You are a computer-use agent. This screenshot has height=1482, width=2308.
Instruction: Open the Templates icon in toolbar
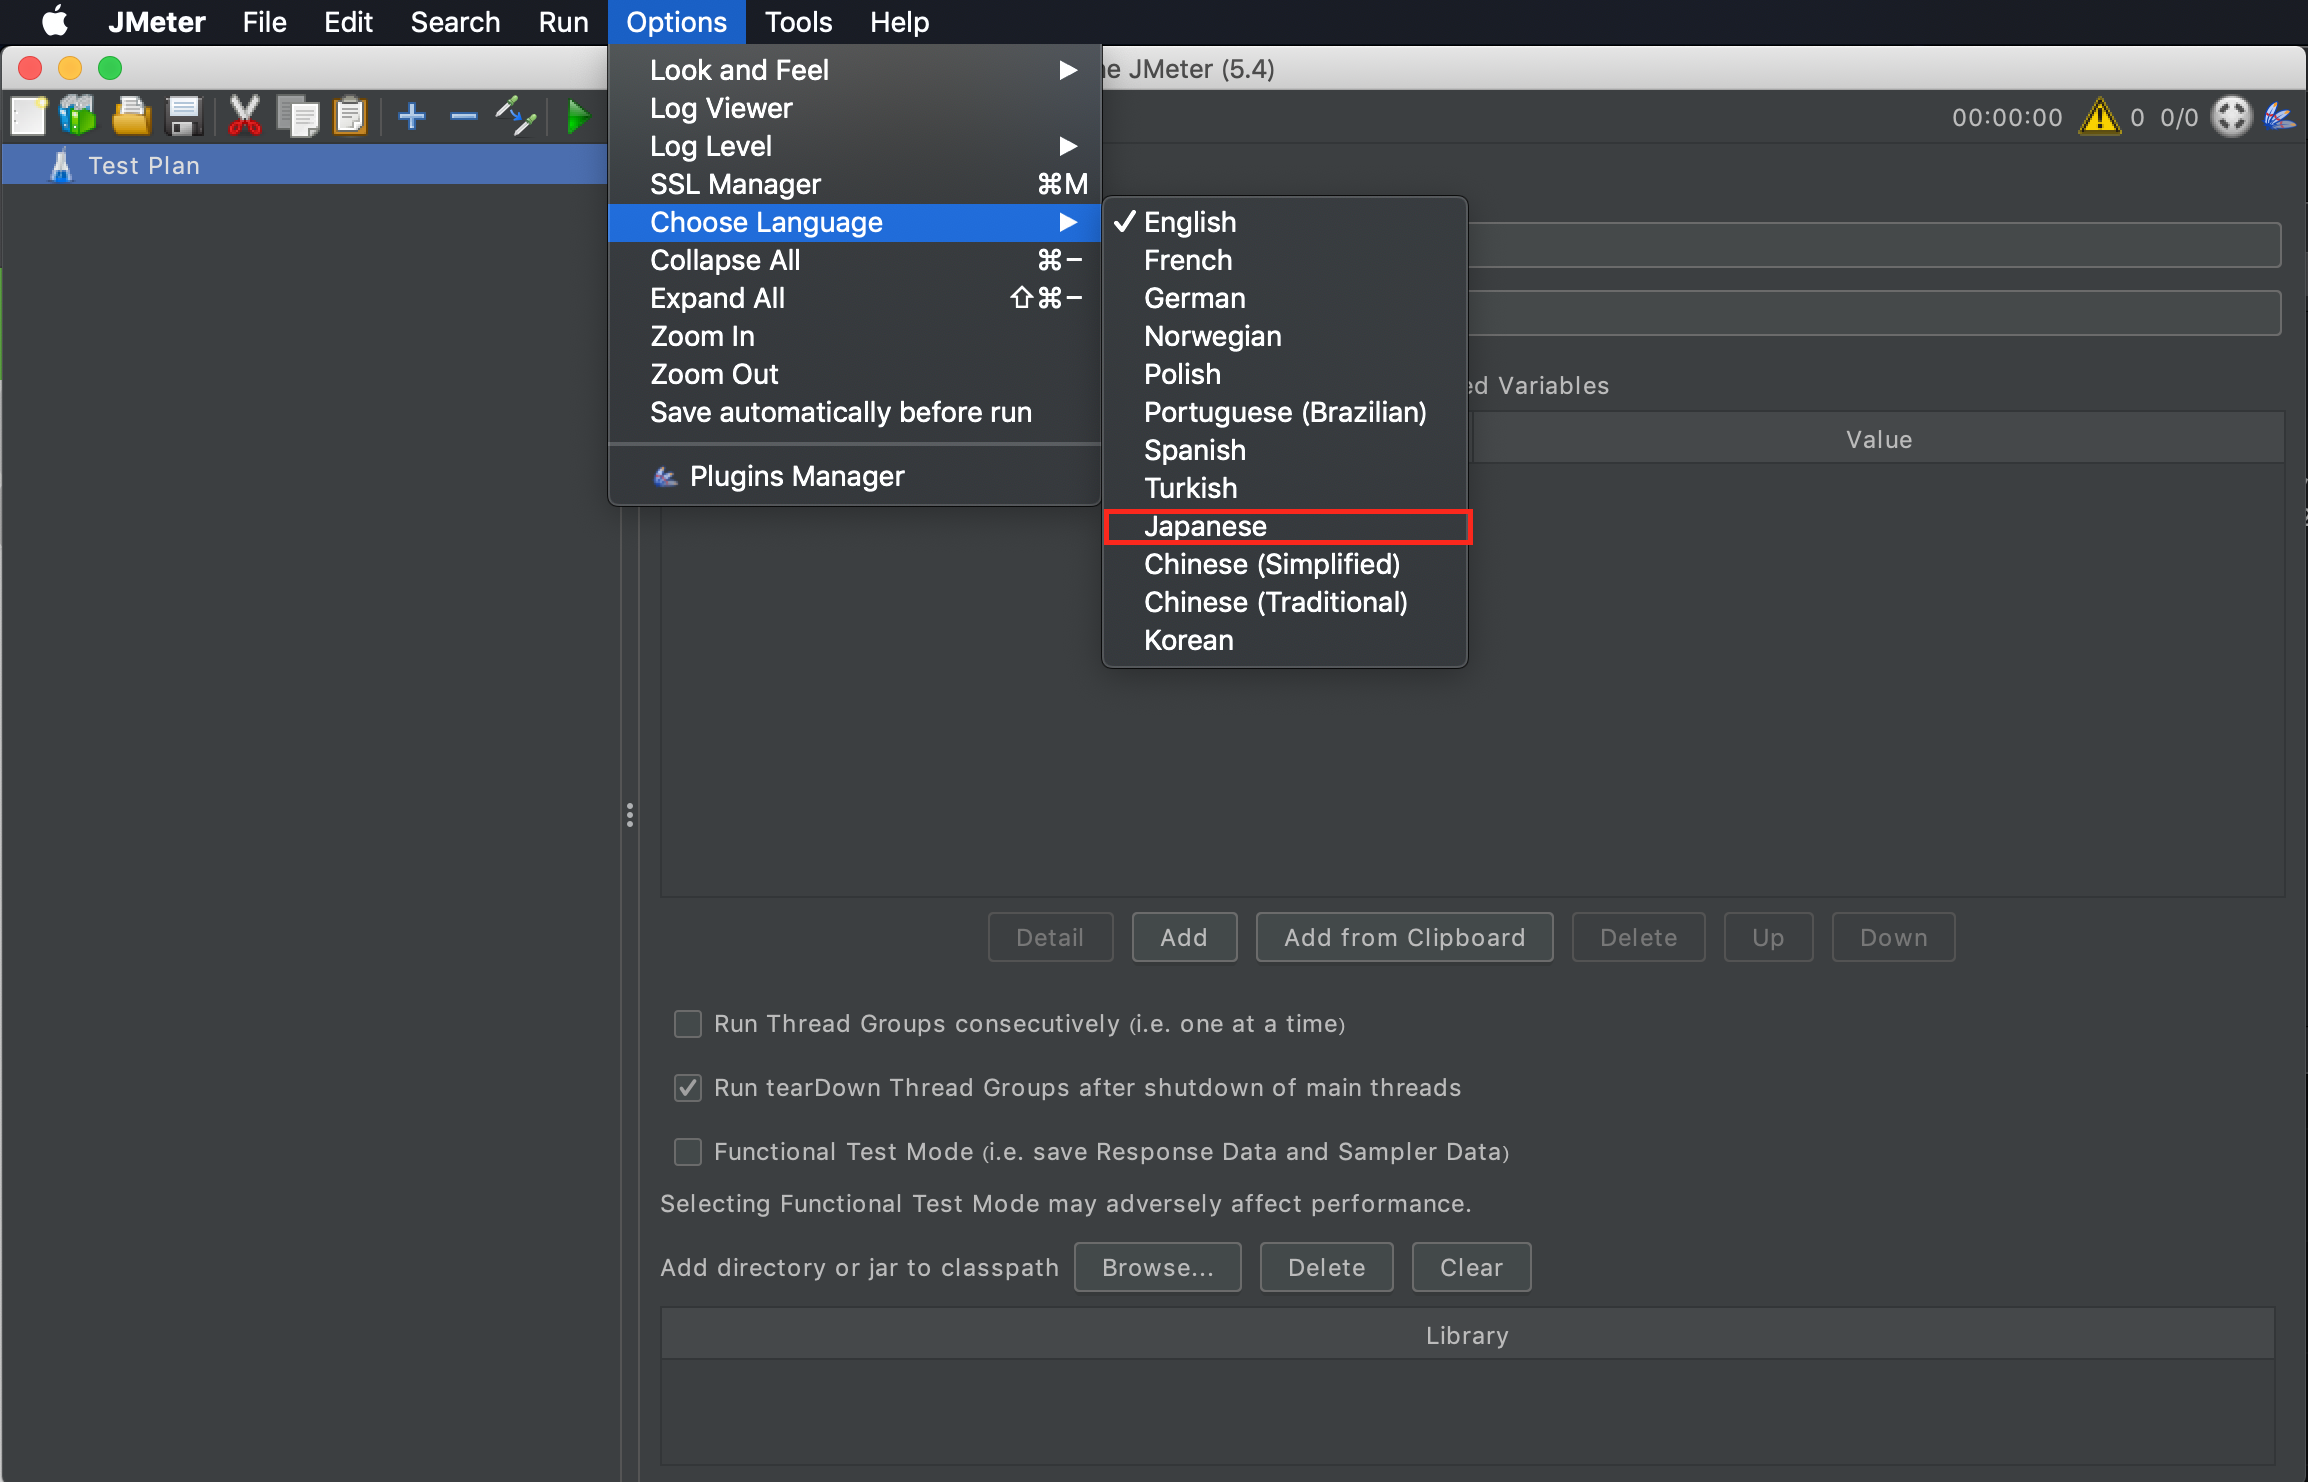78,117
